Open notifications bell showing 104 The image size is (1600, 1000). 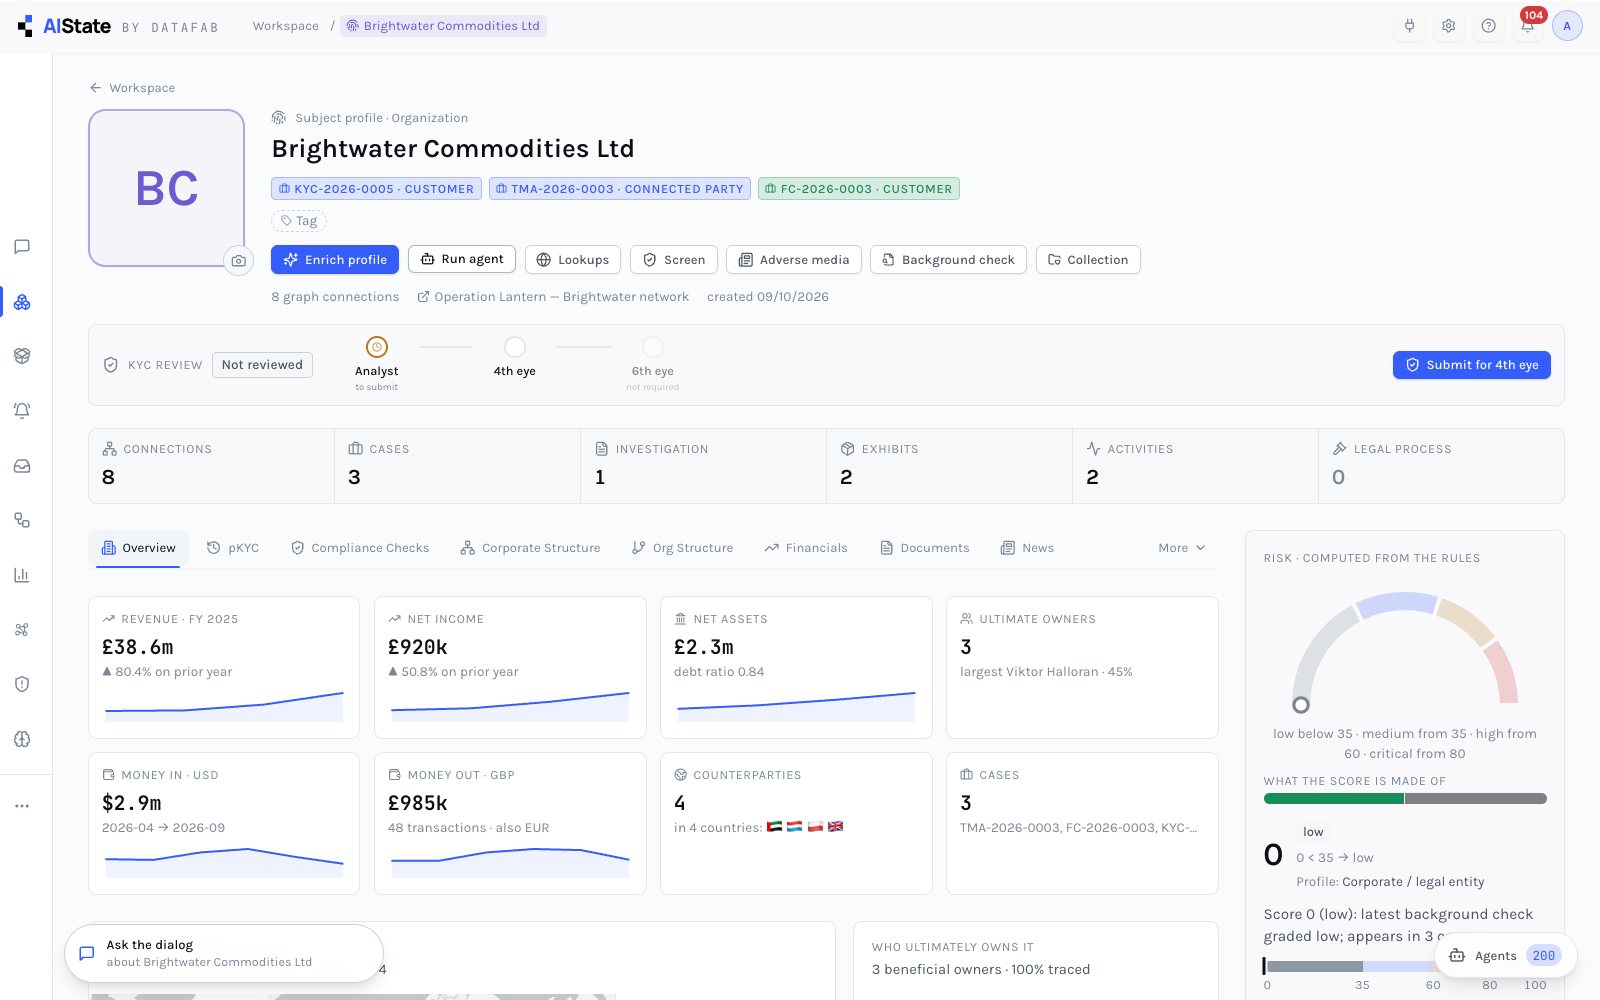pos(1527,26)
